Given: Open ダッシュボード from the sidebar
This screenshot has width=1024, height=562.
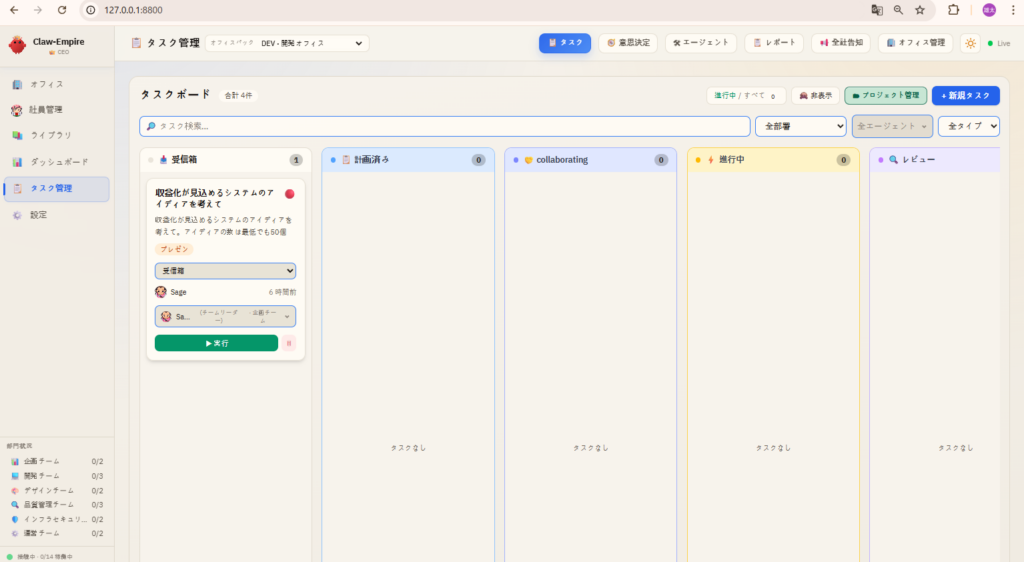Looking at the screenshot, I should coord(56,162).
